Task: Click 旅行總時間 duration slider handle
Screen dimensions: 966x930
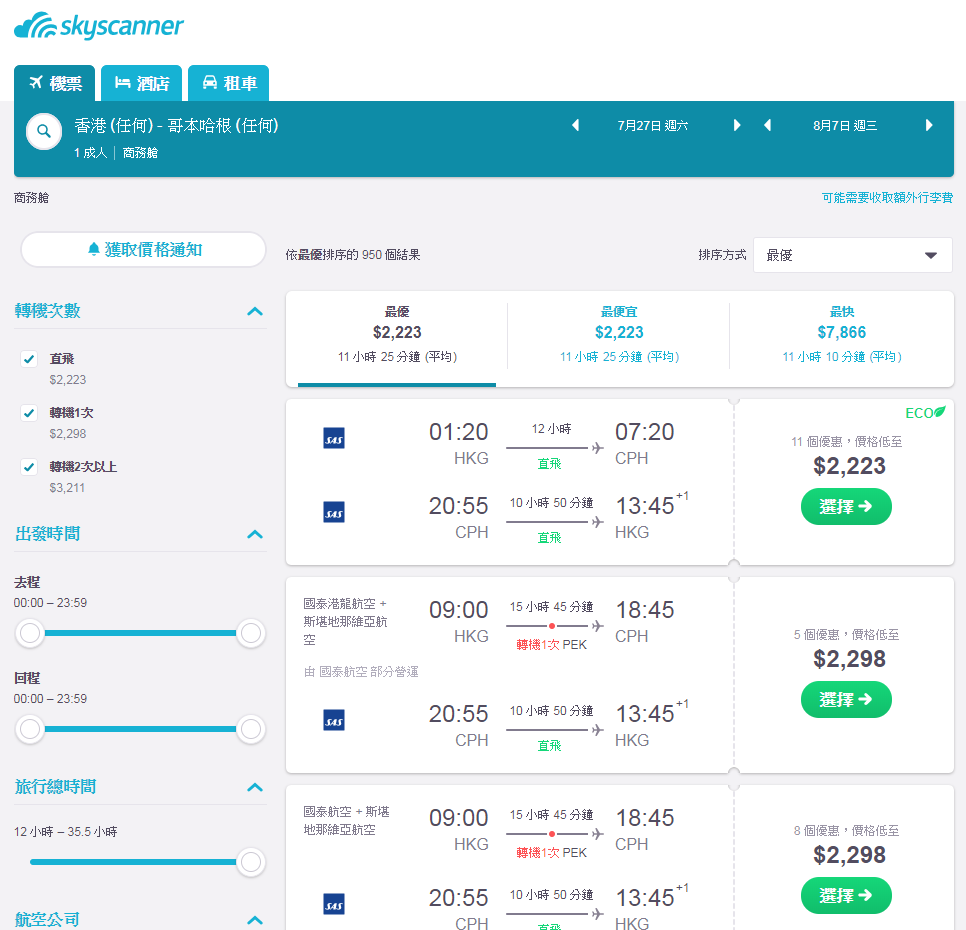Action: click(x=251, y=862)
